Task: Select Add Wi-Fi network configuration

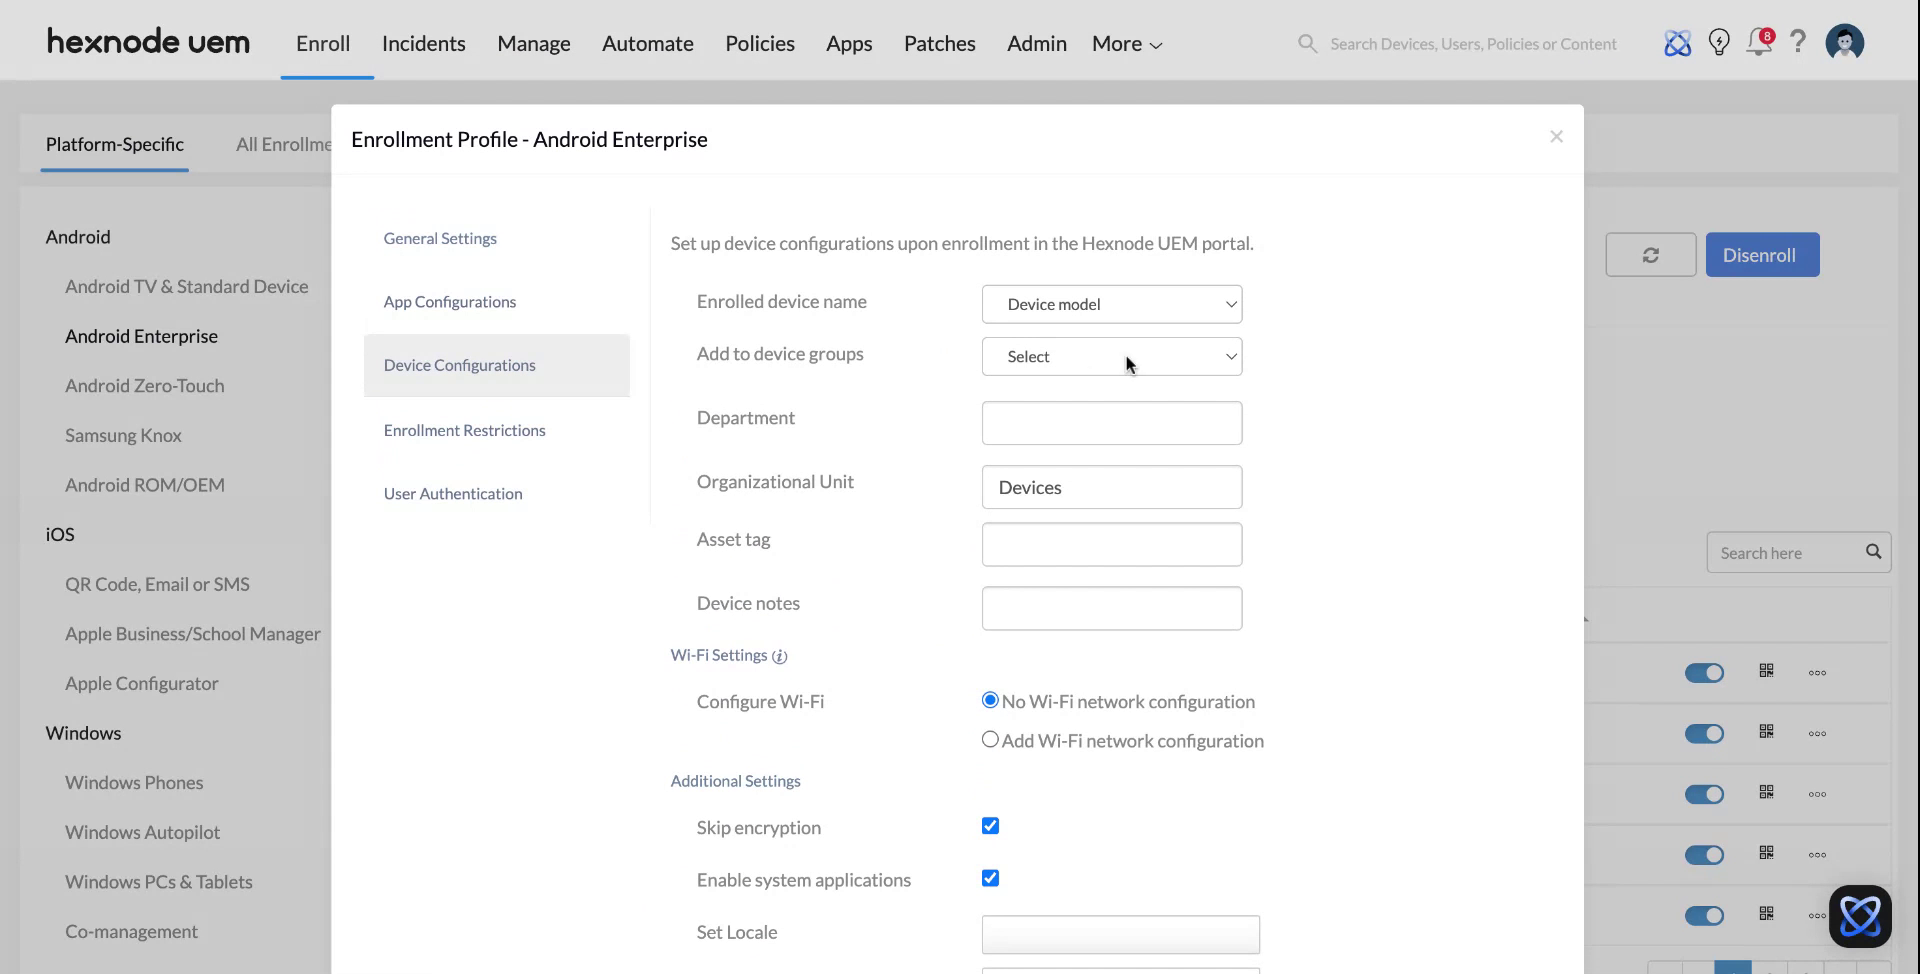Action: tap(990, 739)
